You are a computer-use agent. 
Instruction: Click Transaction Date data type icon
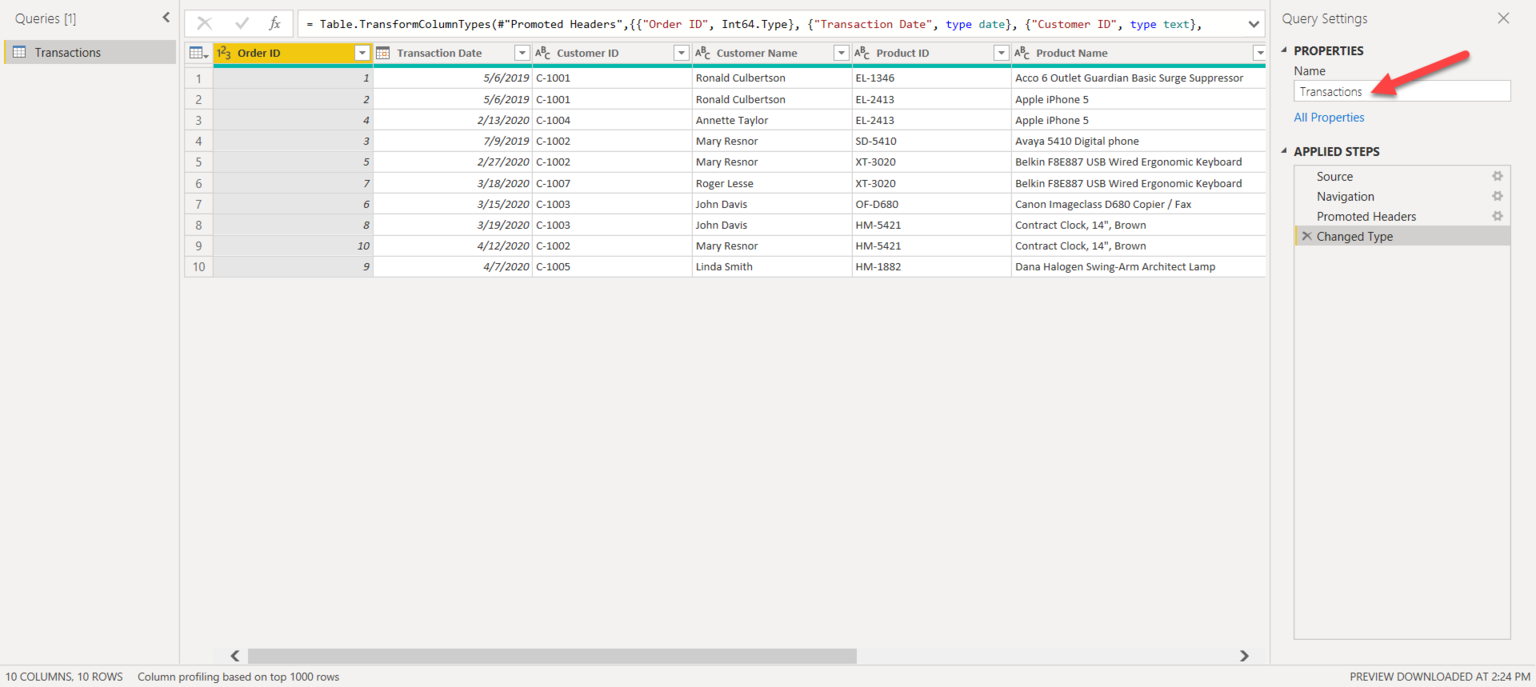383,53
